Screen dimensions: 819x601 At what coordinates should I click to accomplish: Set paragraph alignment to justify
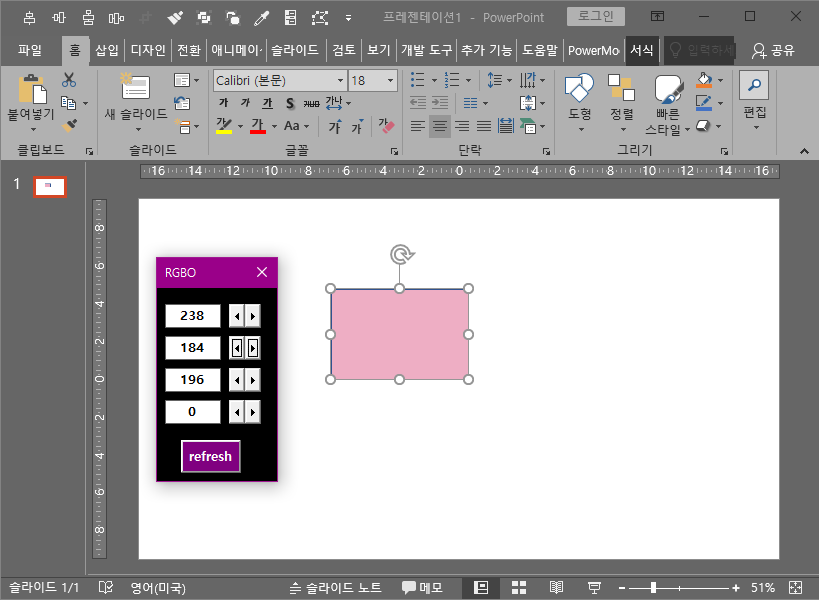484,126
